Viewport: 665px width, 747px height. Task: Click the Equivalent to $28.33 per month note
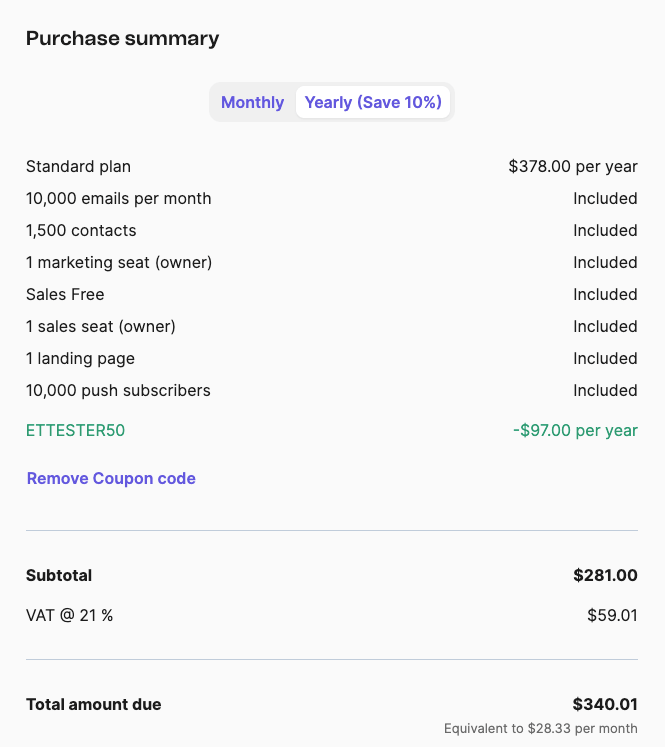540,728
